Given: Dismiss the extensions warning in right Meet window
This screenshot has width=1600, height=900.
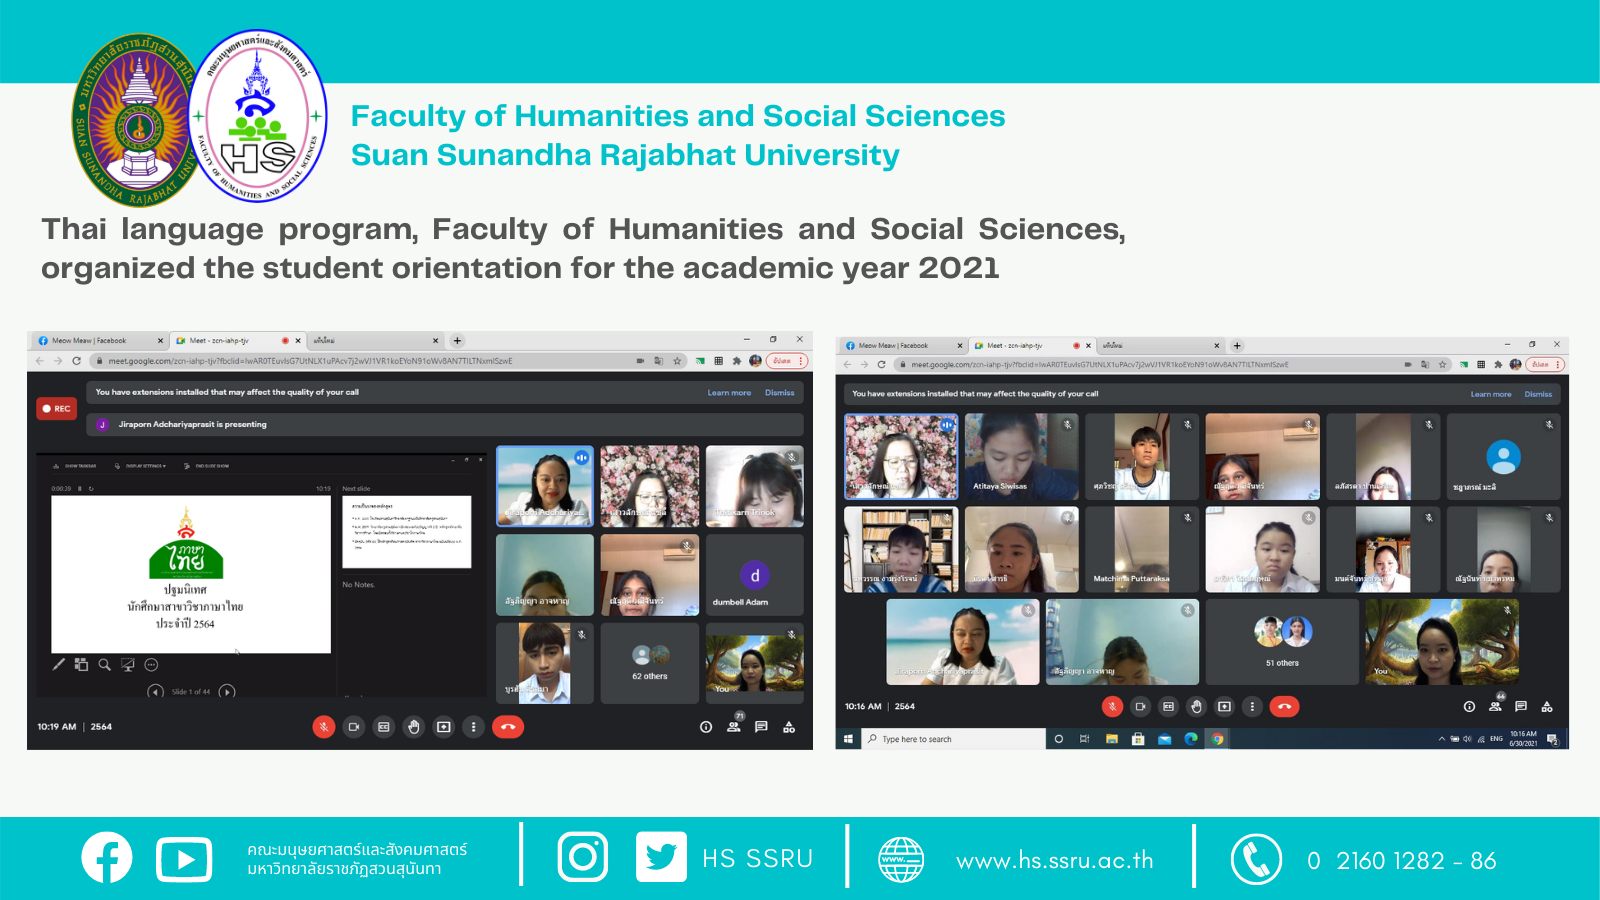Looking at the screenshot, I should (1538, 394).
